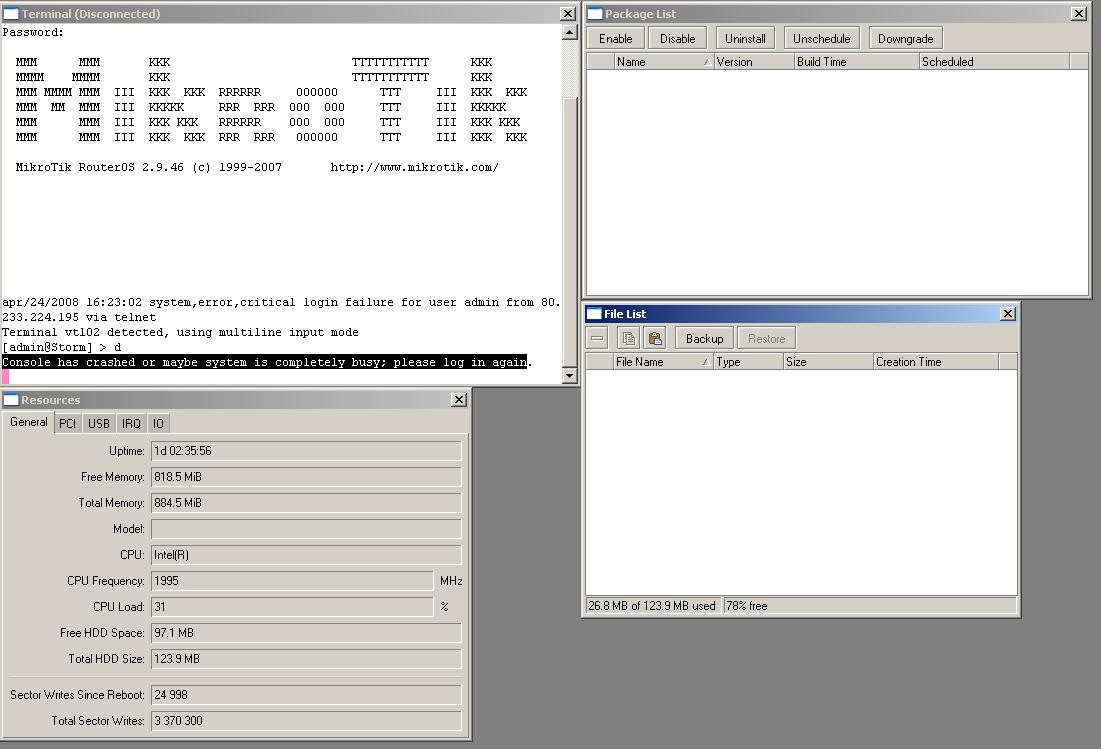Click the Disable button in Package List
Screen dimensions: 1101x749
678,39
